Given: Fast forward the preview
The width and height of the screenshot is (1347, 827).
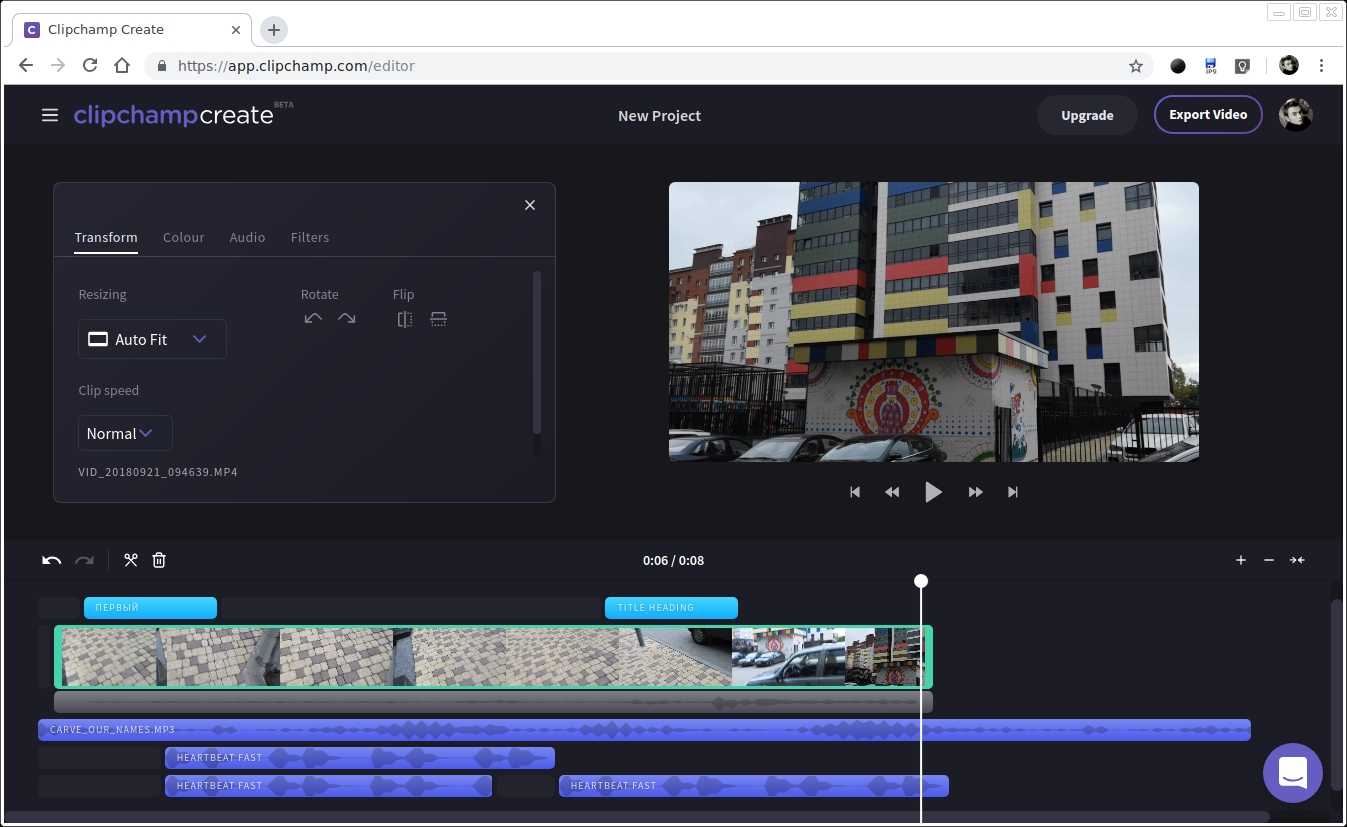Looking at the screenshot, I should [x=975, y=492].
